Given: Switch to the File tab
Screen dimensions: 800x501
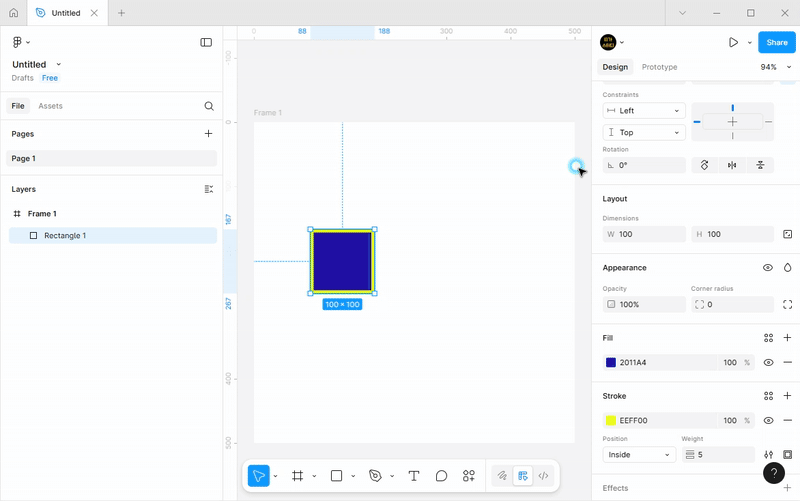Looking at the screenshot, I should pyautogui.click(x=18, y=106).
